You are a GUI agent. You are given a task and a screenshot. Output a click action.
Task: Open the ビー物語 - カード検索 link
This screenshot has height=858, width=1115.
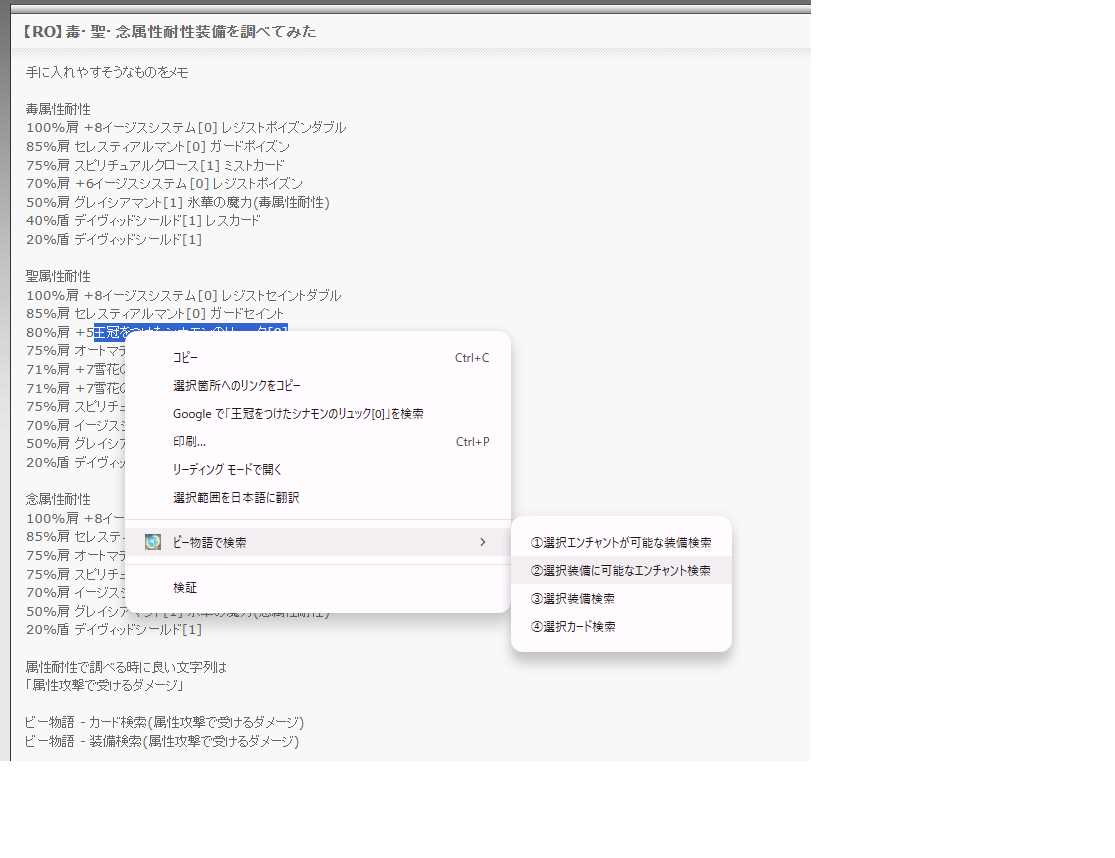(x=164, y=722)
